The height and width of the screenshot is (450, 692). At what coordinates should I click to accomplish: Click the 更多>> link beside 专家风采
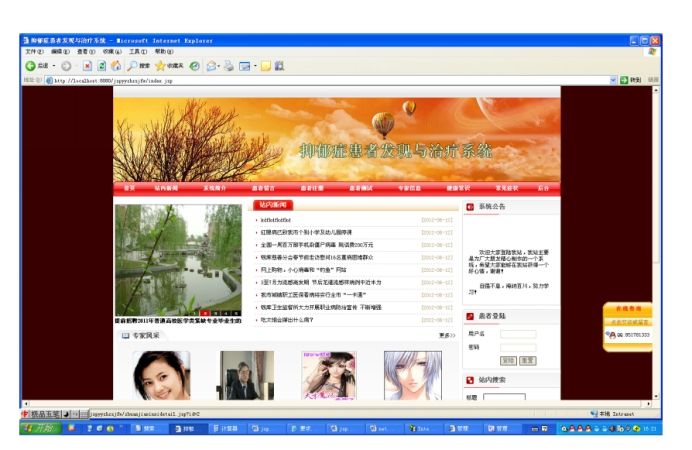447,336
